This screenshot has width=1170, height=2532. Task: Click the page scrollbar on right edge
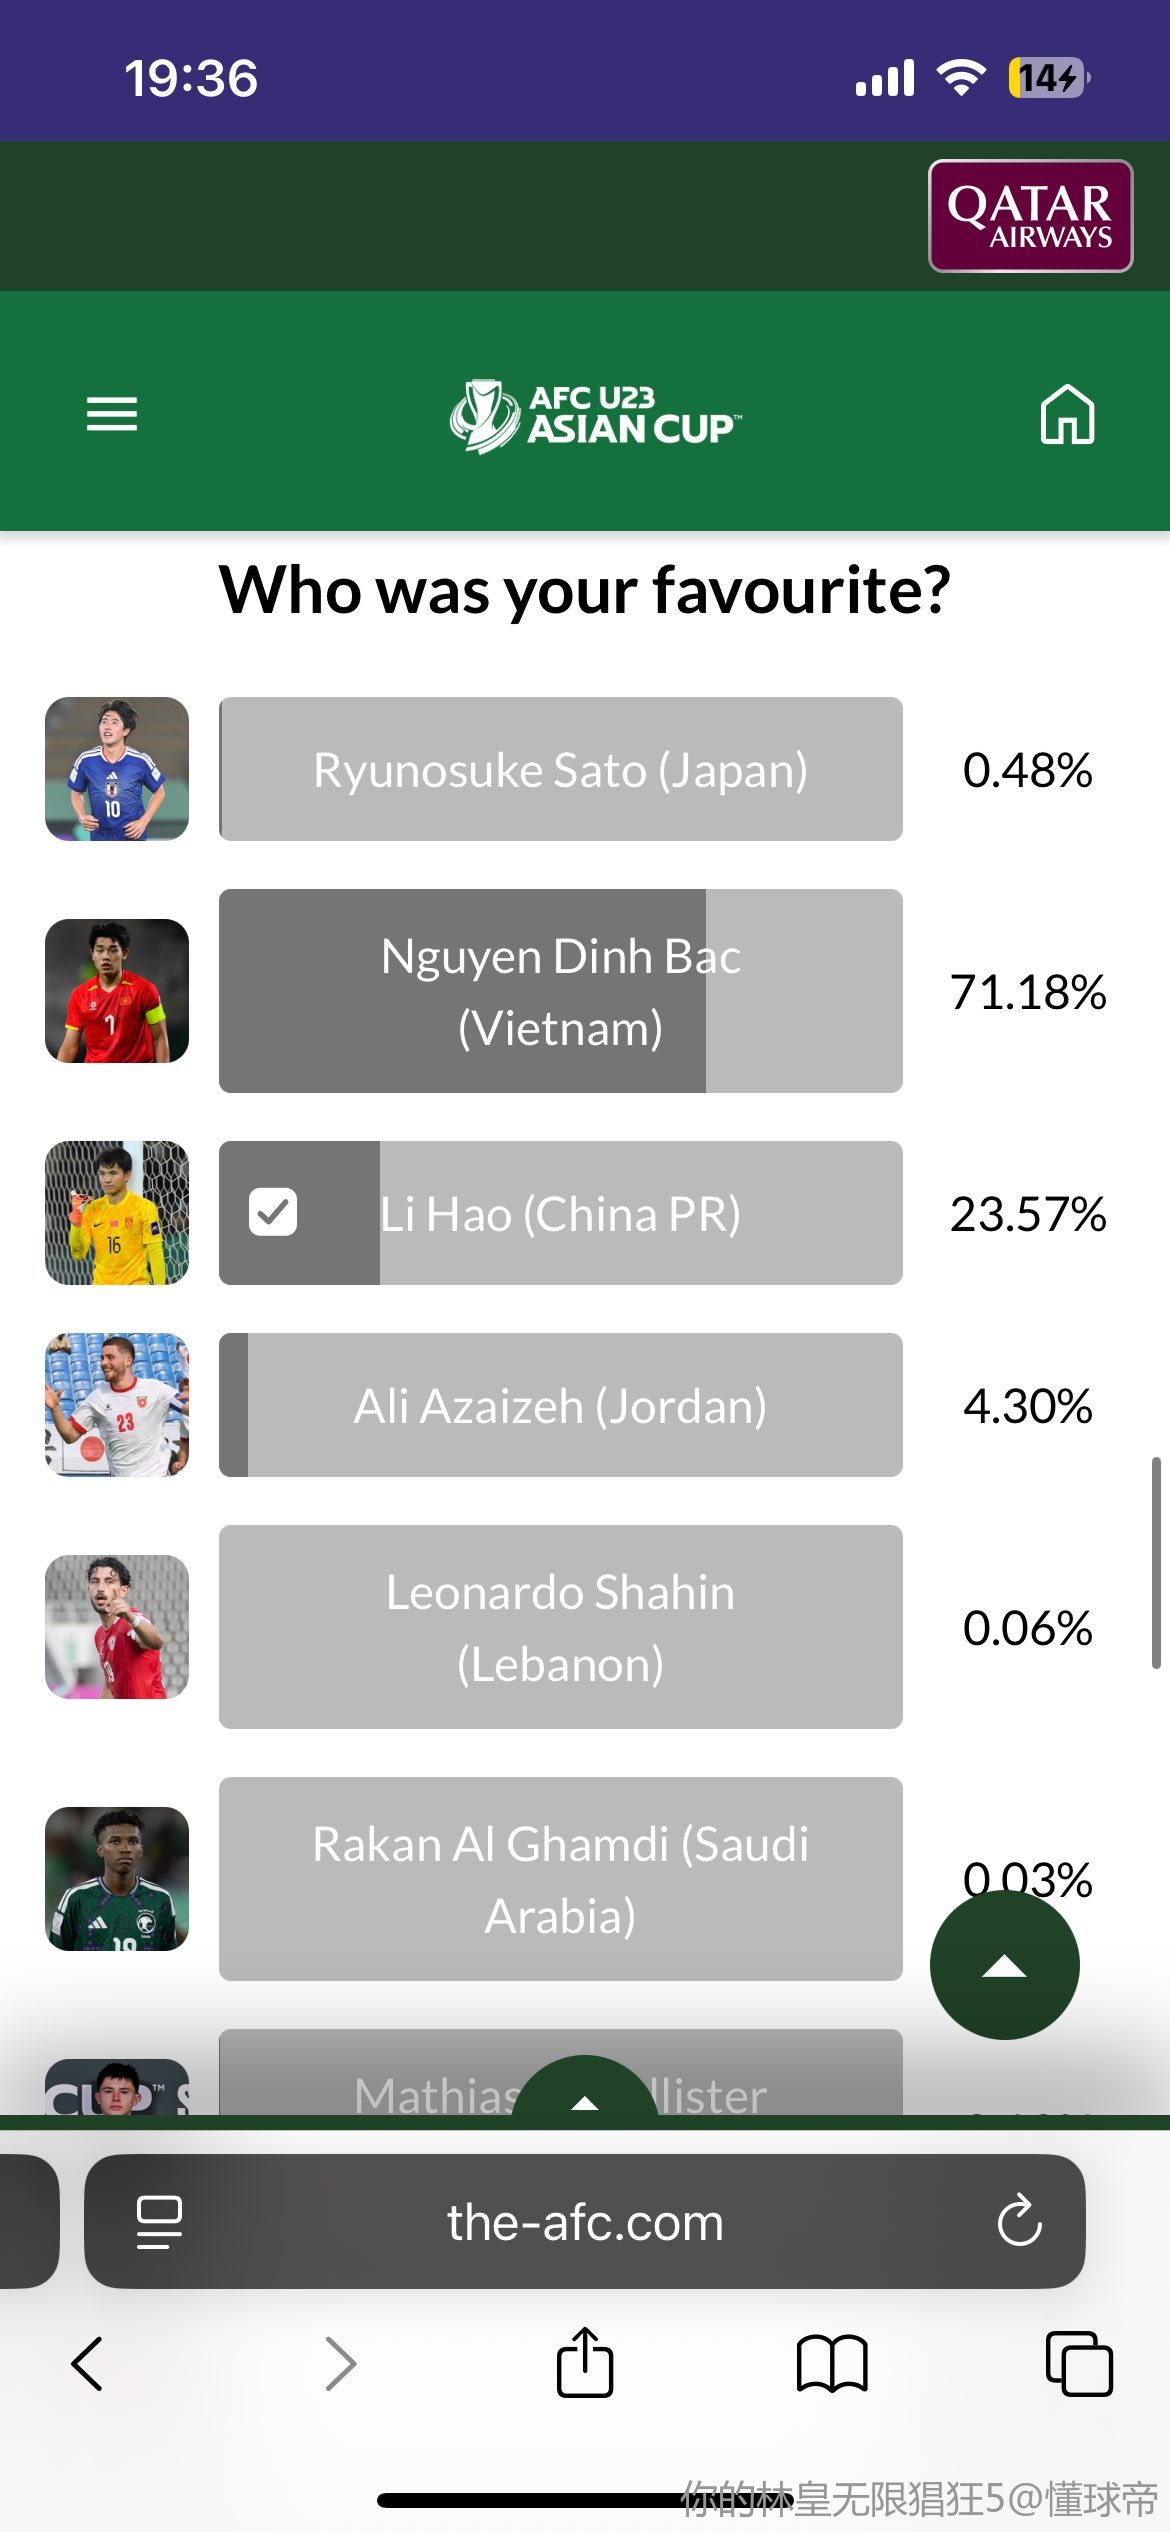1156,1562
